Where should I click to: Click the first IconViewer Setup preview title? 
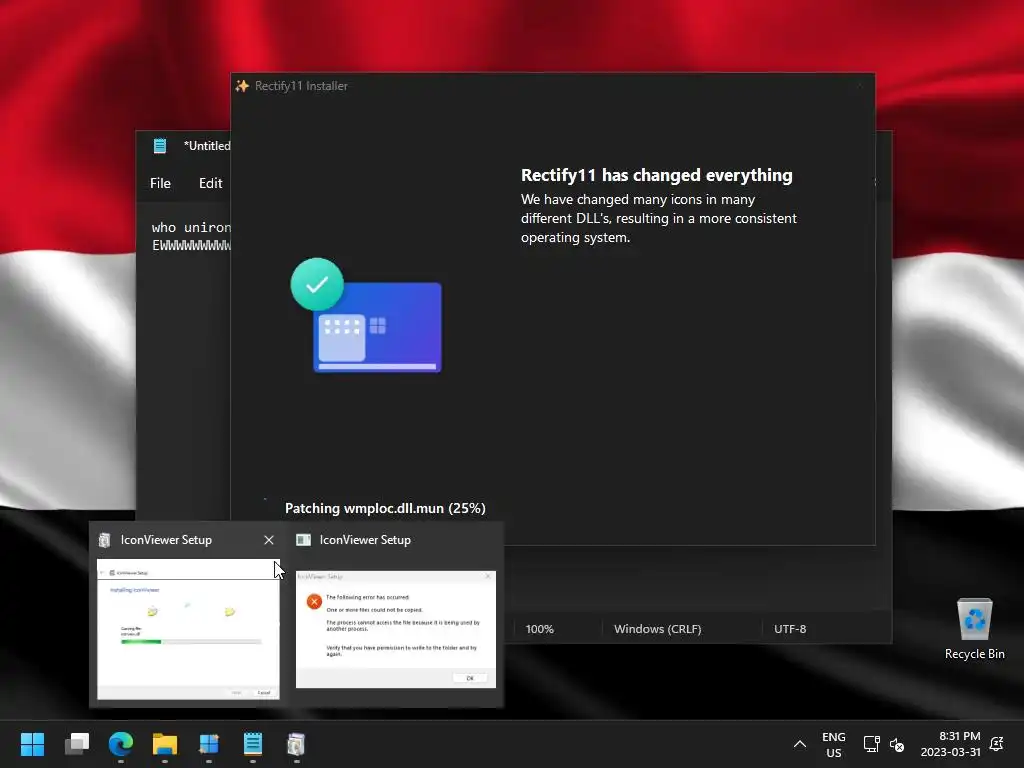tap(166, 540)
